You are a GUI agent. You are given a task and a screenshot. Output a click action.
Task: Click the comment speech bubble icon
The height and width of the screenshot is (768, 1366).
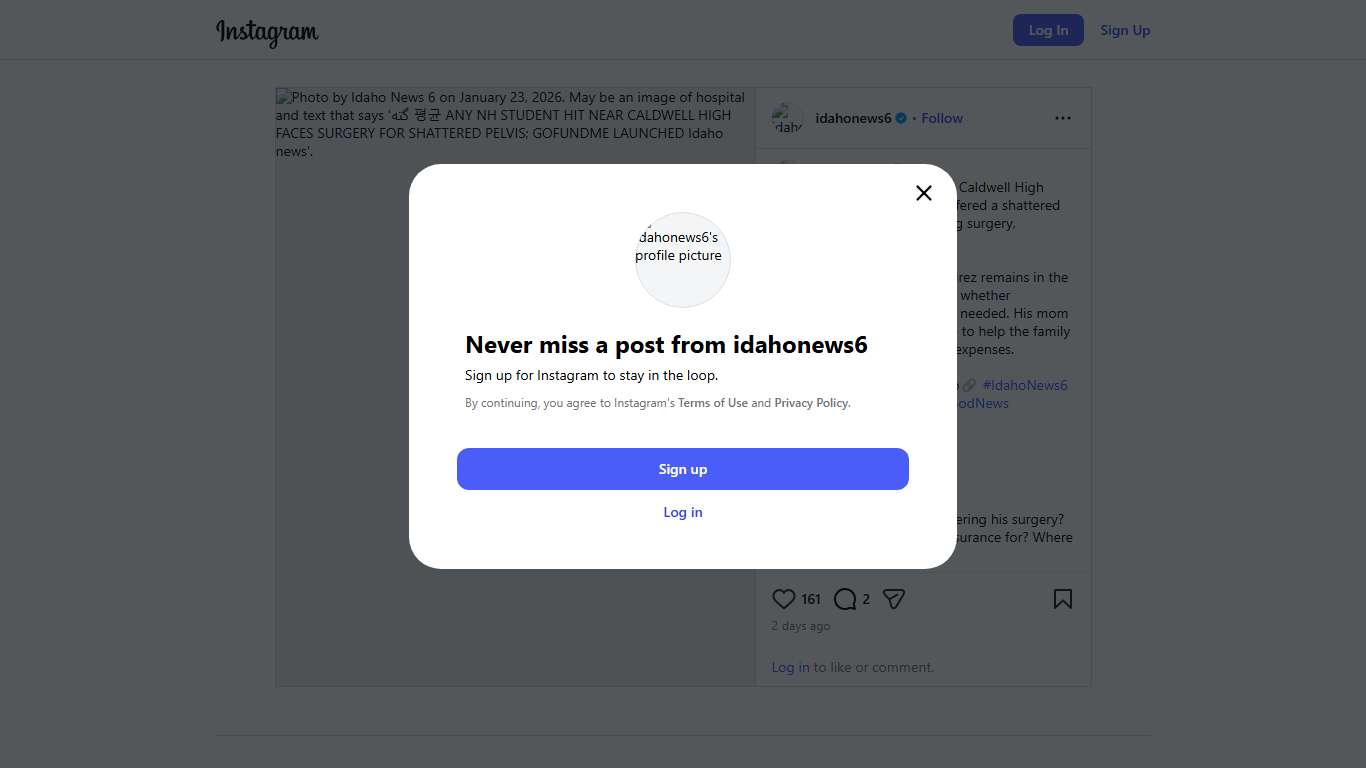coord(845,599)
